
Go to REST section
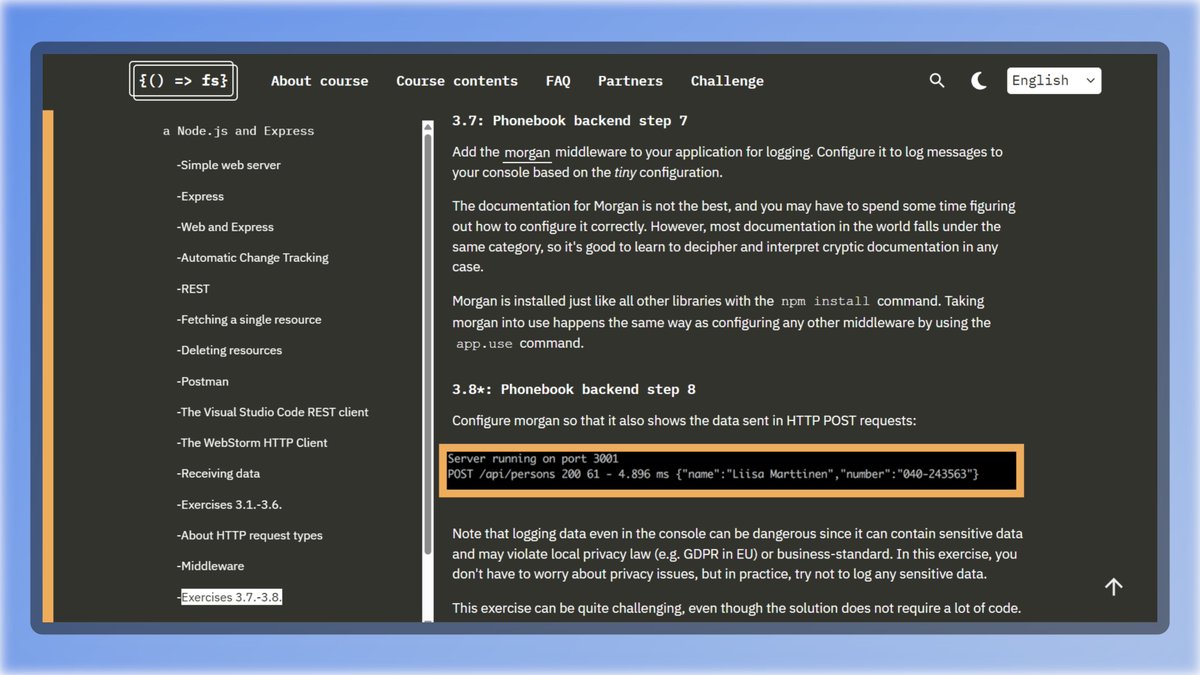pyautogui.click(x=194, y=289)
